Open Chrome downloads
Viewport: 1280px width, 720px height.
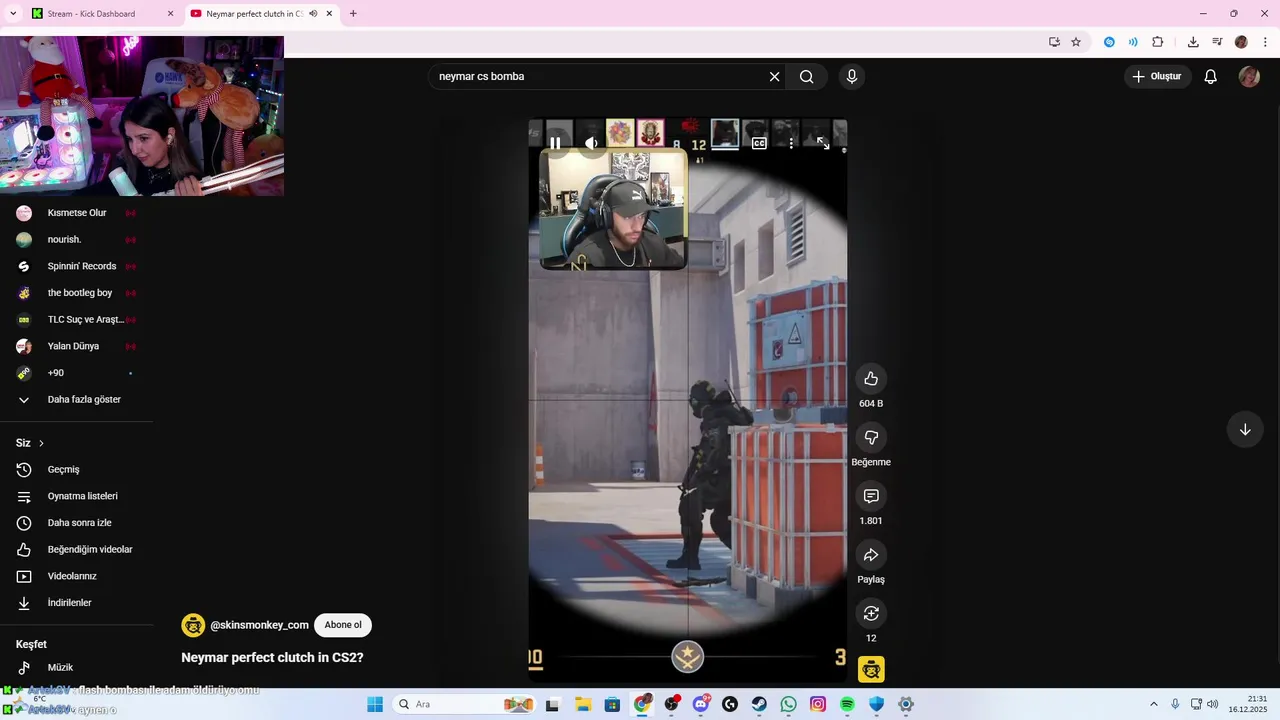[x=1193, y=42]
